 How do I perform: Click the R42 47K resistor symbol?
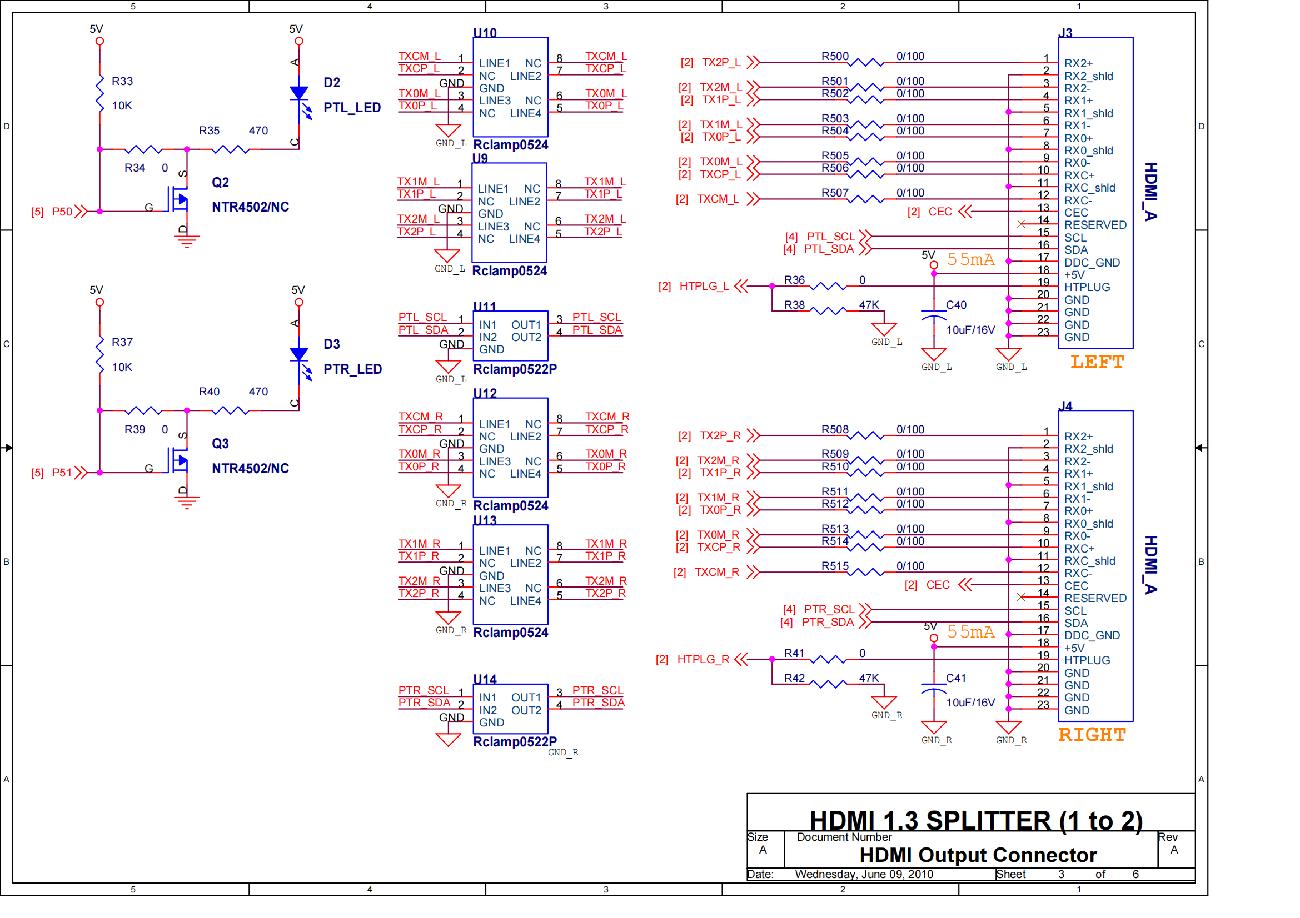828,684
